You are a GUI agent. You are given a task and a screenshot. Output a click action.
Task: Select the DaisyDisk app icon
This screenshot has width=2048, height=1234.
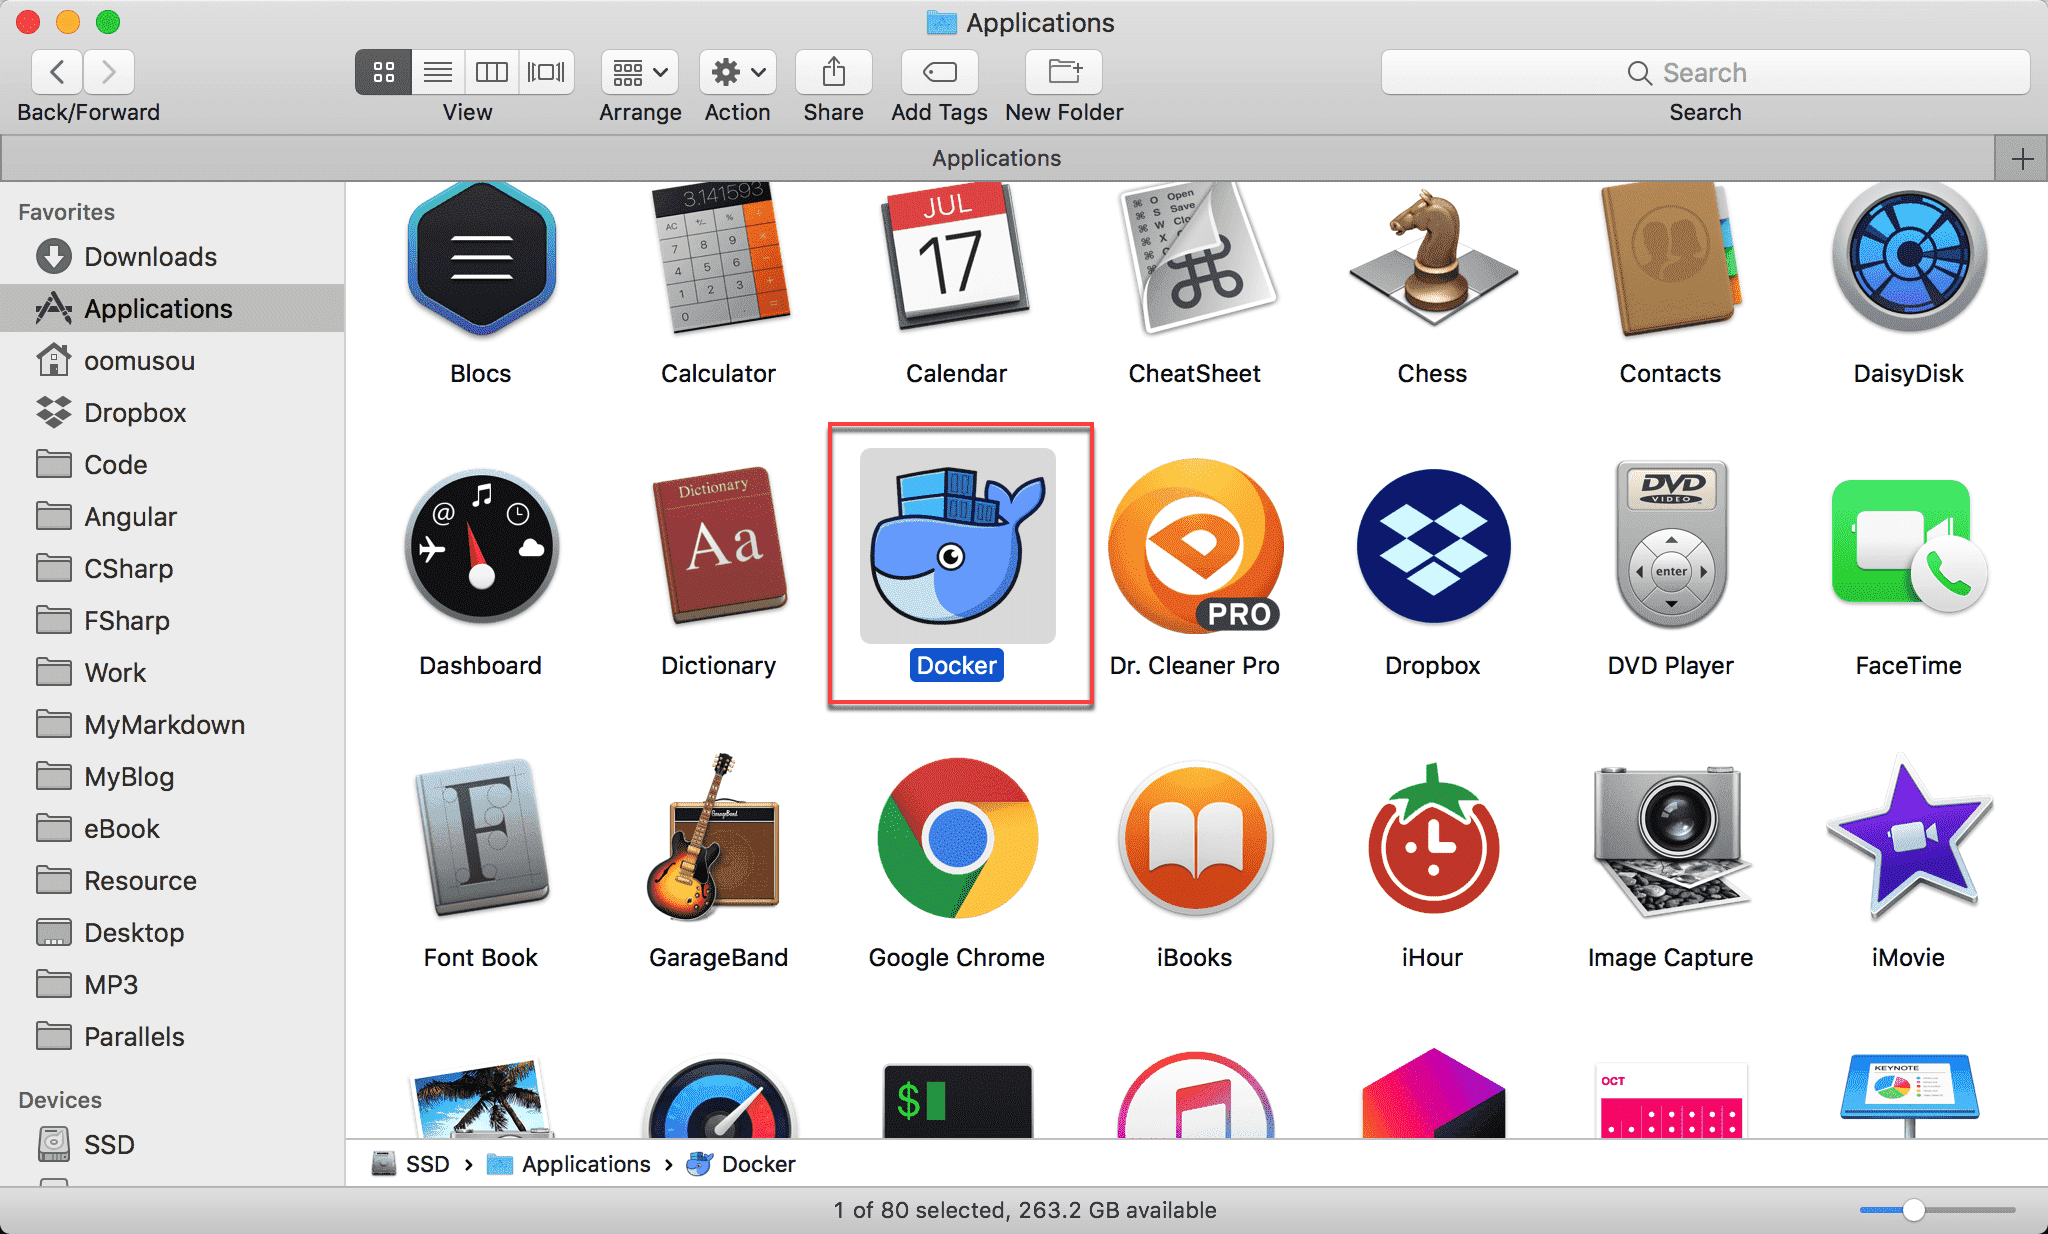coord(1909,256)
